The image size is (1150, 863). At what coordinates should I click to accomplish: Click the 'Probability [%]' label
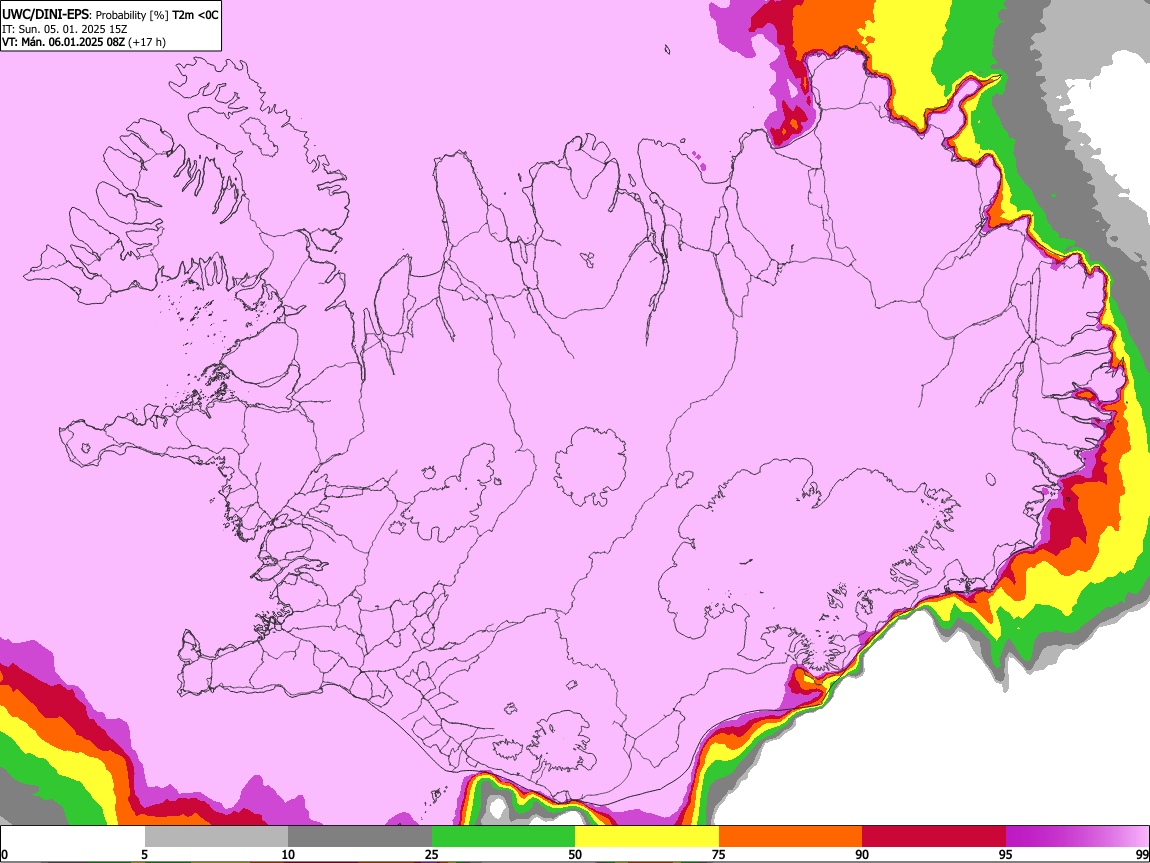[132, 15]
